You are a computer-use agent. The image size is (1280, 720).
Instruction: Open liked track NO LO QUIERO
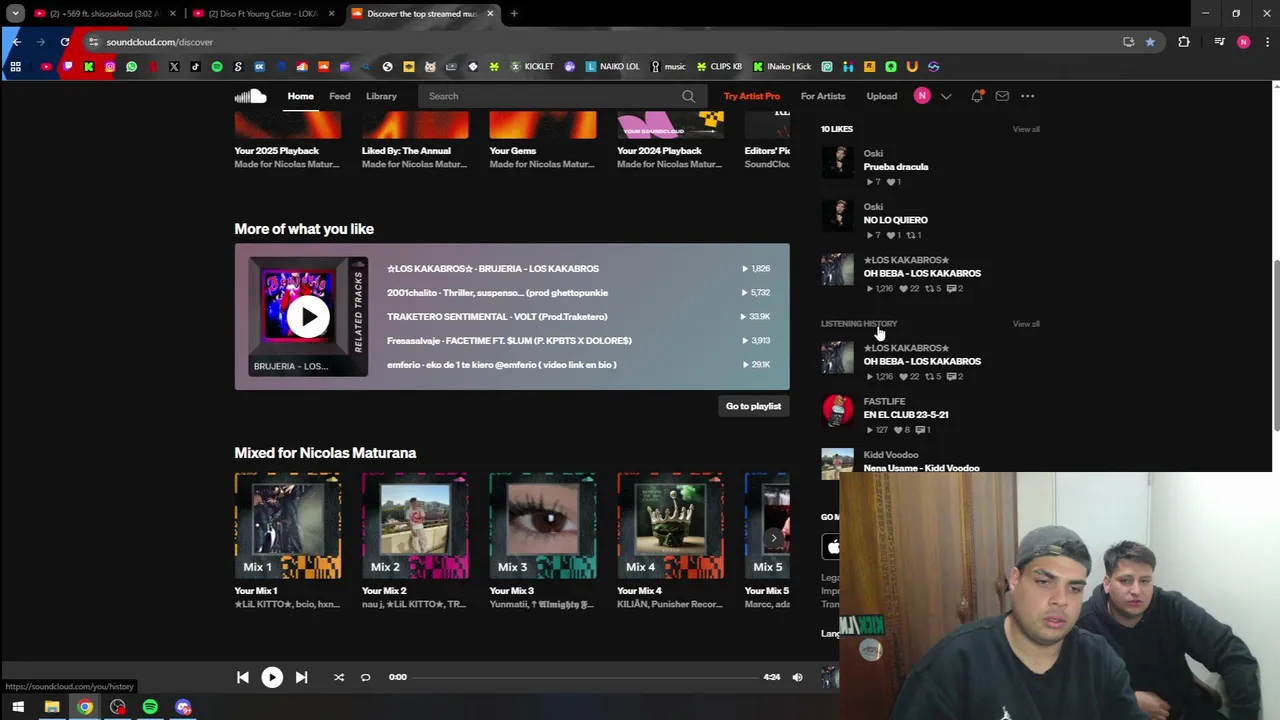tap(896, 220)
